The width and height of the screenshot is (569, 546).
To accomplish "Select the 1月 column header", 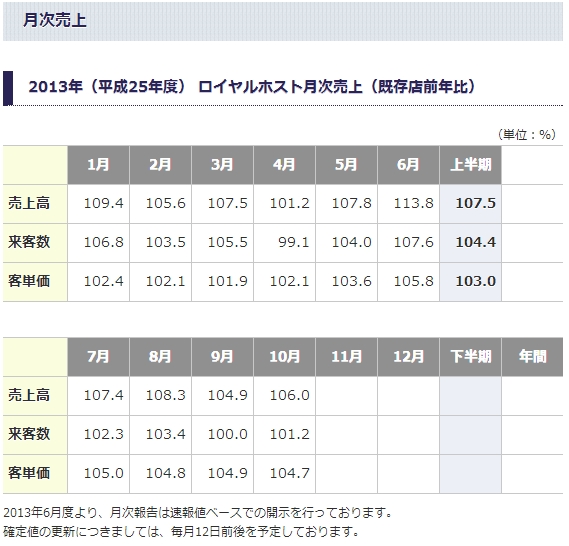I will click(x=98, y=165).
